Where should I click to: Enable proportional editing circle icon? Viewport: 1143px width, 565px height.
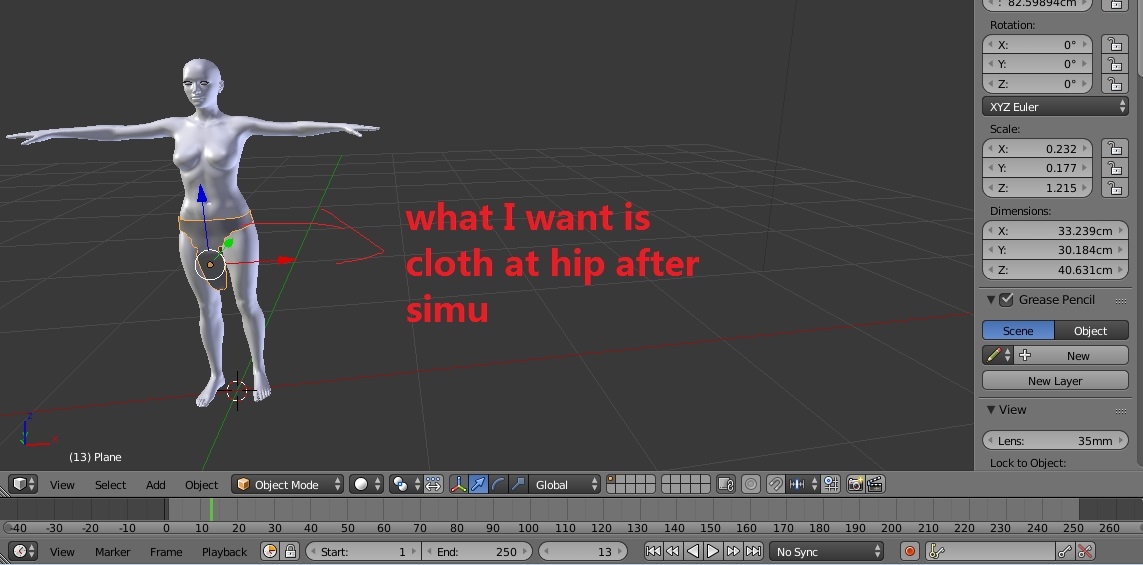tap(751, 484)
